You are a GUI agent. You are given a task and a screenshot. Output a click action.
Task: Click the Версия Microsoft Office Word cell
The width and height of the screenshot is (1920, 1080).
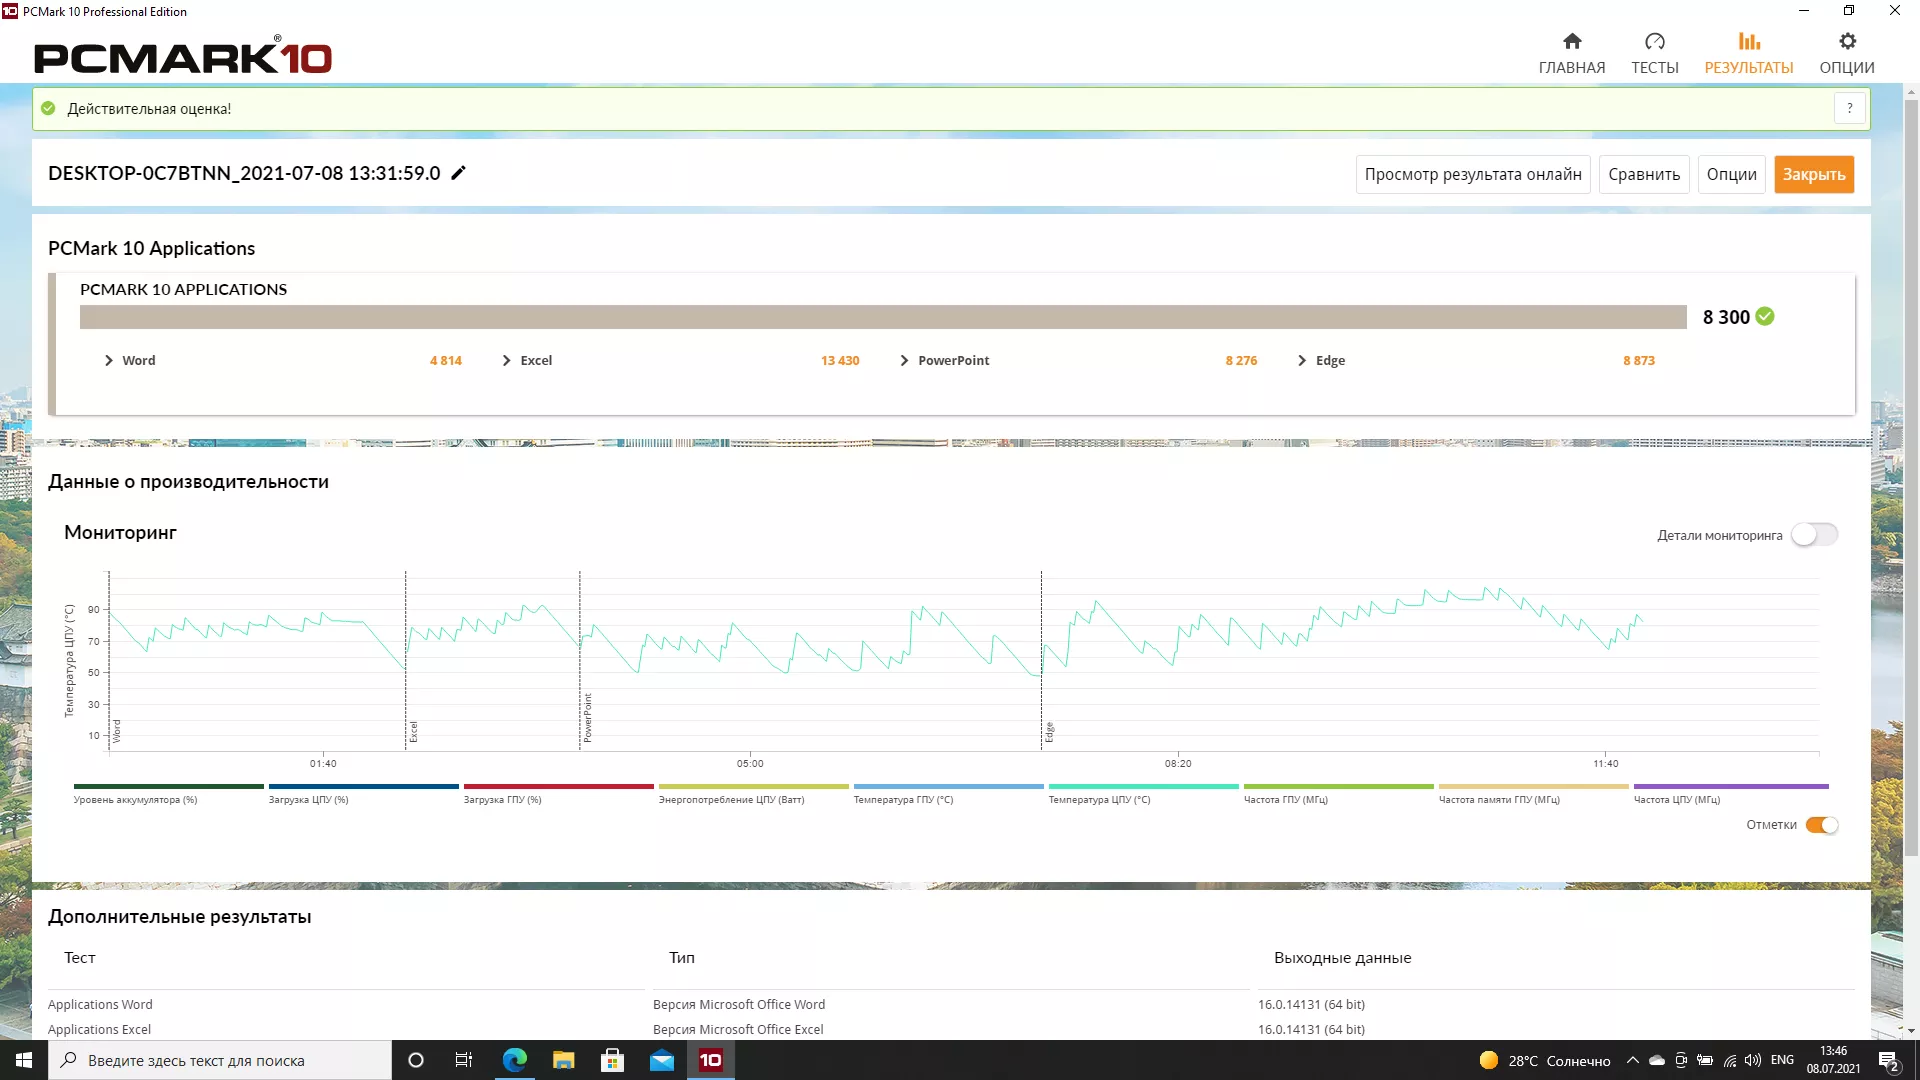pos(739,1004)
